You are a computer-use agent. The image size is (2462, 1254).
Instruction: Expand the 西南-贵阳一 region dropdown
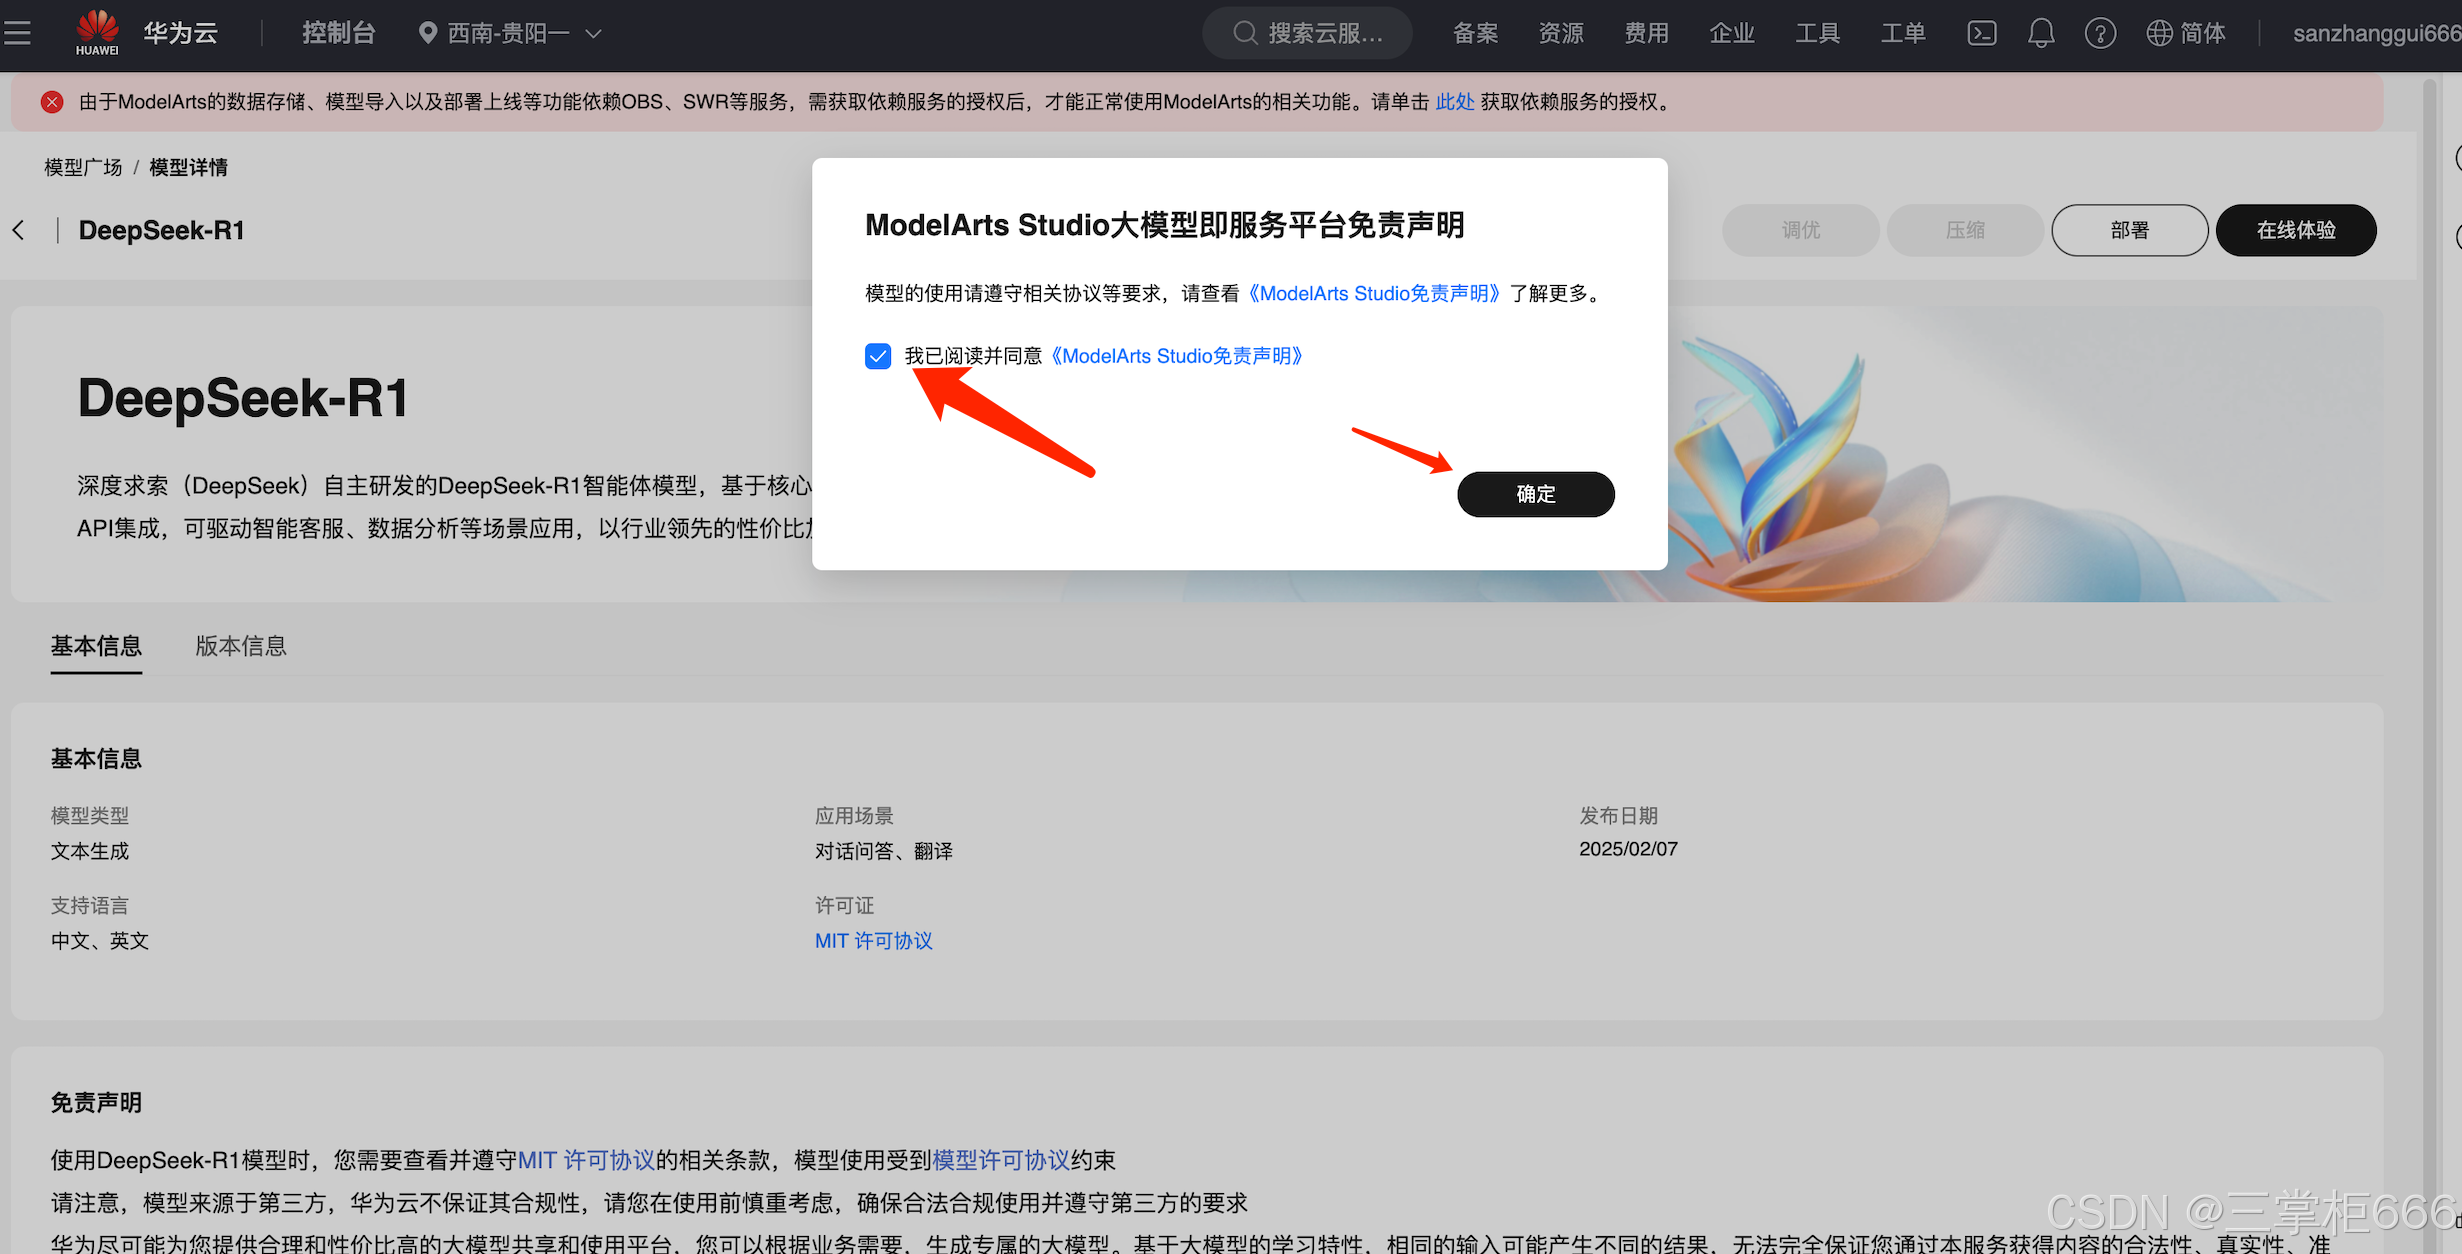tap(510, 33)
